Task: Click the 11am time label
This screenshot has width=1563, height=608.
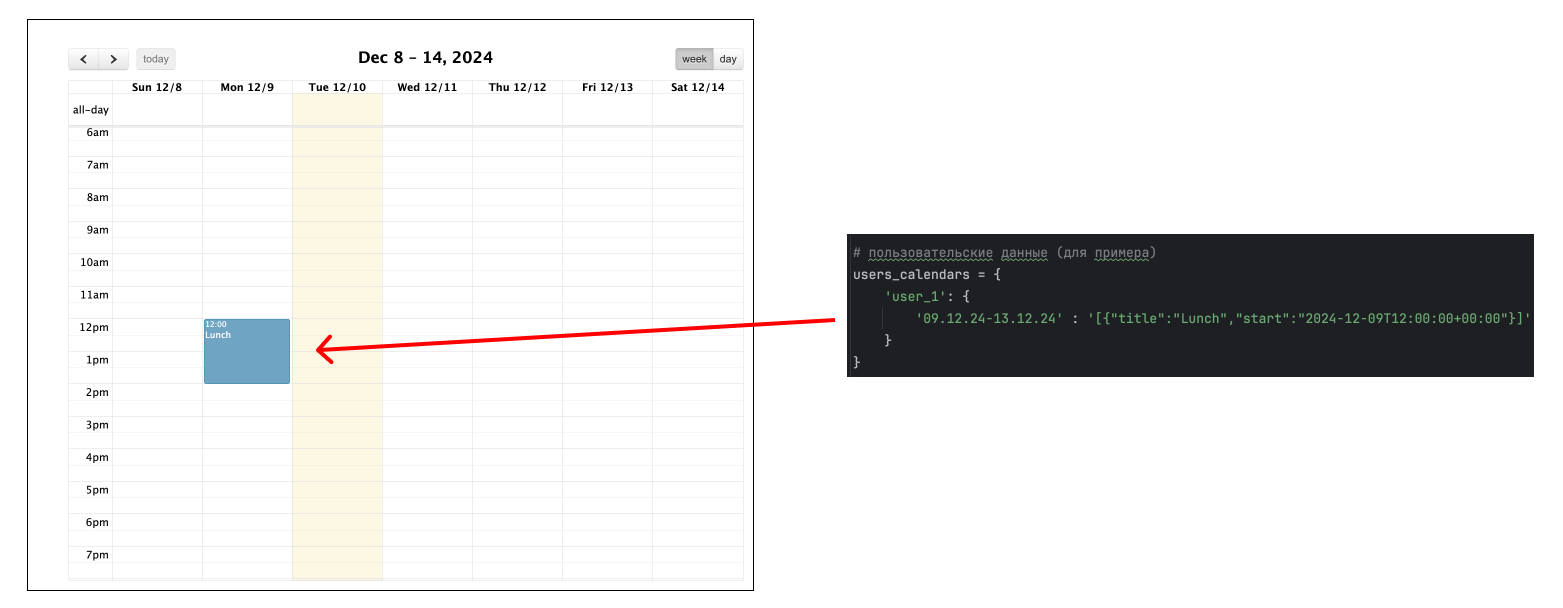Action: point(94,295)
